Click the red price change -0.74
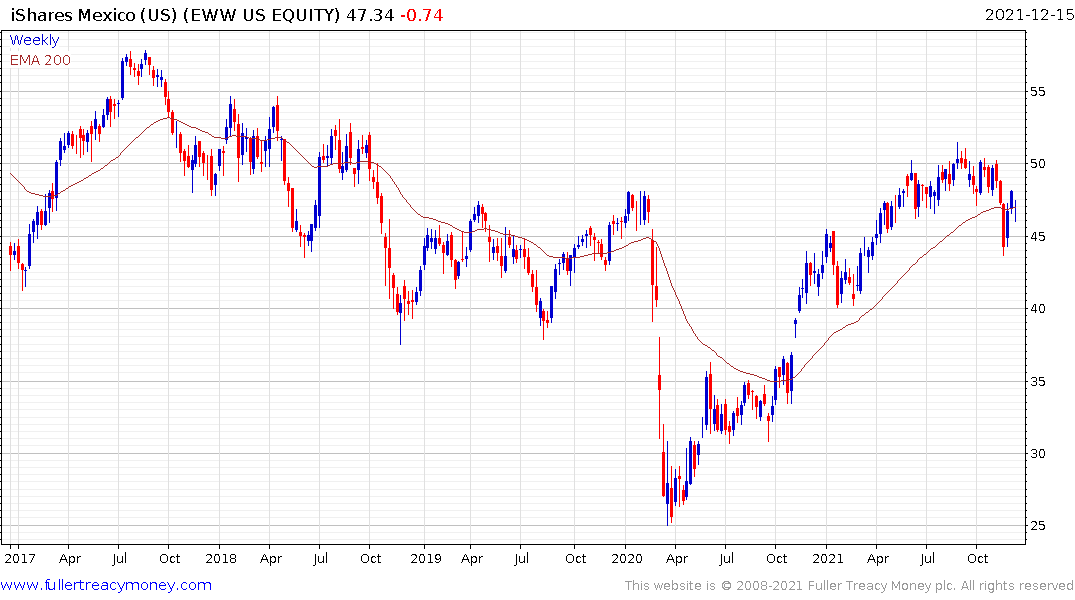 coord(422,15)
